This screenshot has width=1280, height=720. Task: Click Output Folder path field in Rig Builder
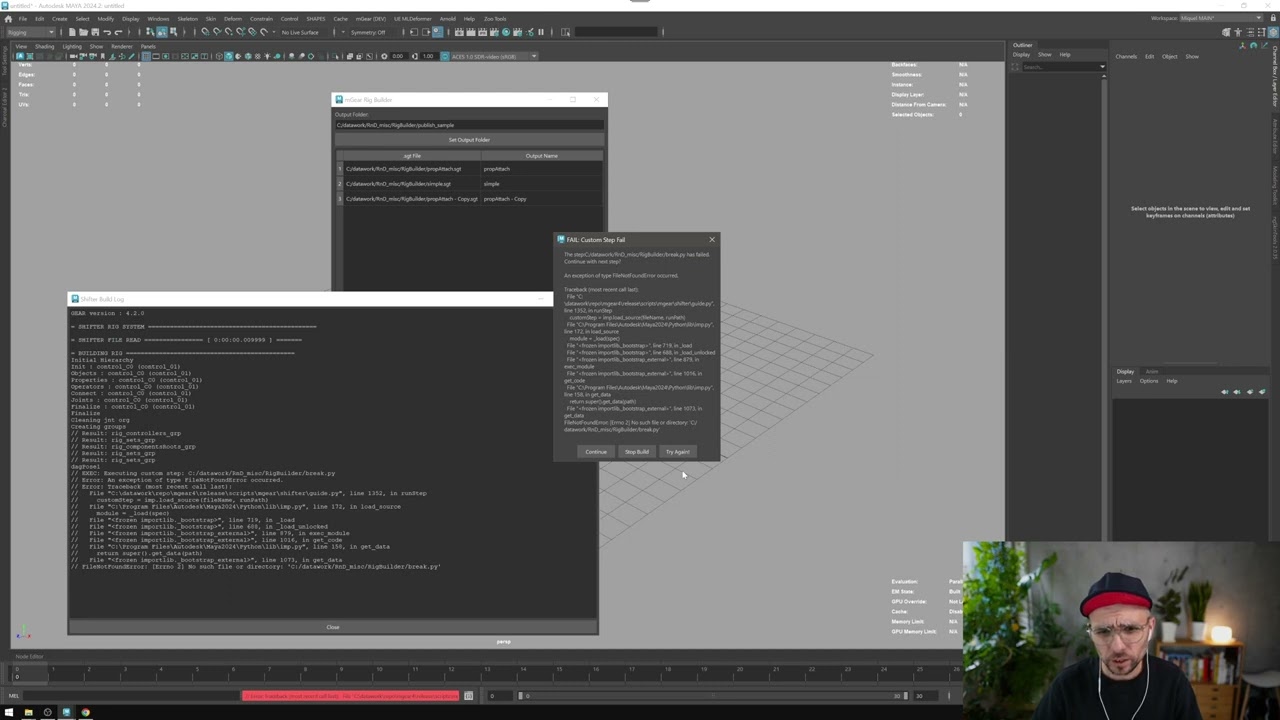pyautogui.click(x=469, y=125)
